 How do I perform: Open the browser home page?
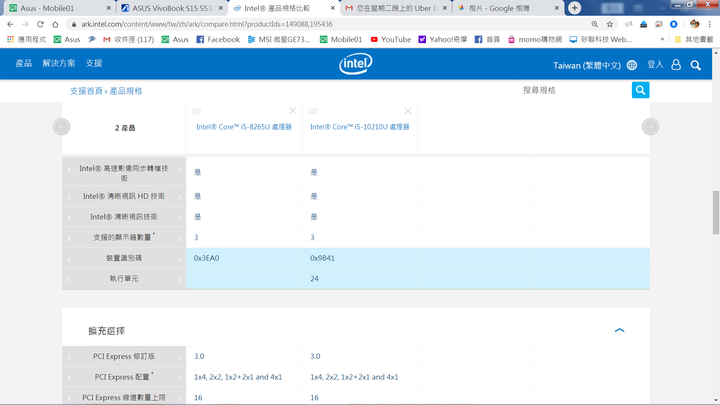pyautogui.click(x=55, y=24)
